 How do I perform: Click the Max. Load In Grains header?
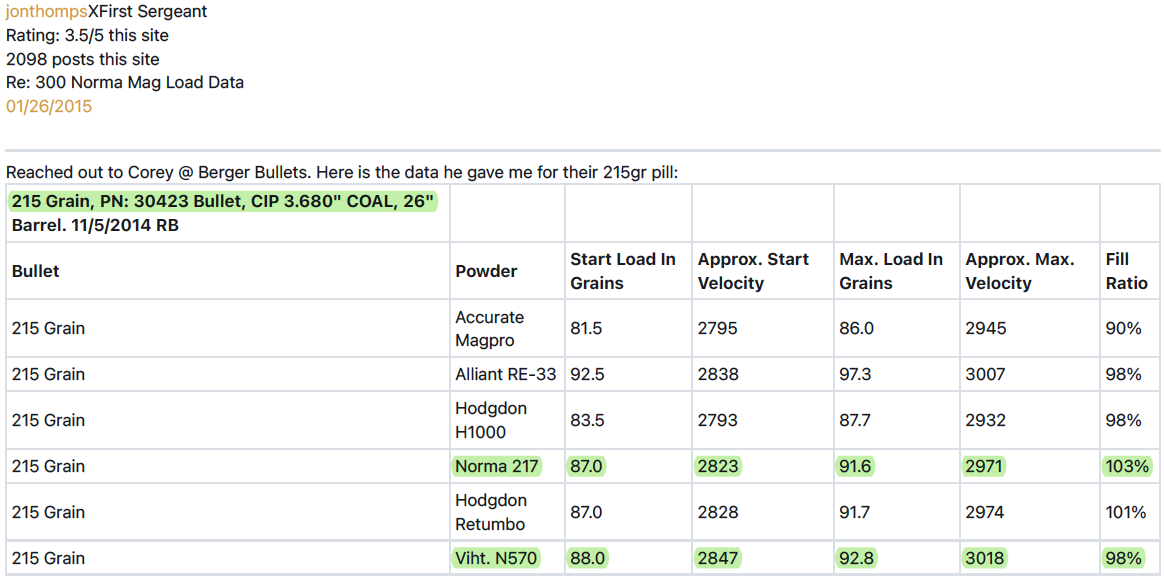tap(890, 271)
